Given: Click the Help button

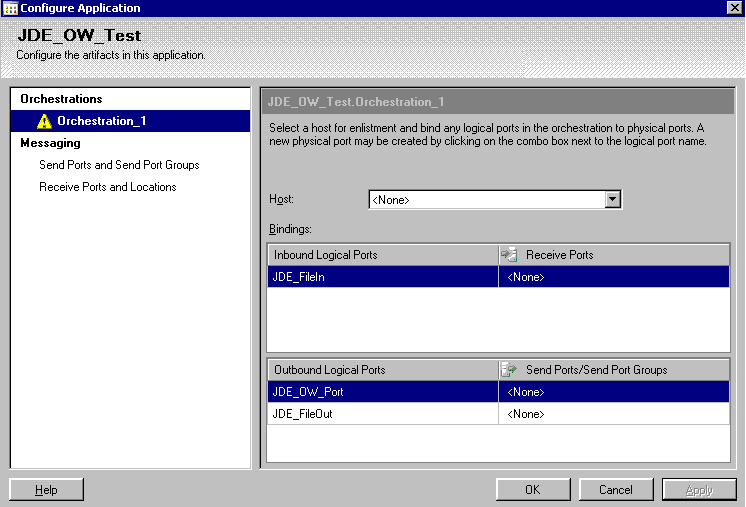Looking at the screenshot, I should point(46,489).
